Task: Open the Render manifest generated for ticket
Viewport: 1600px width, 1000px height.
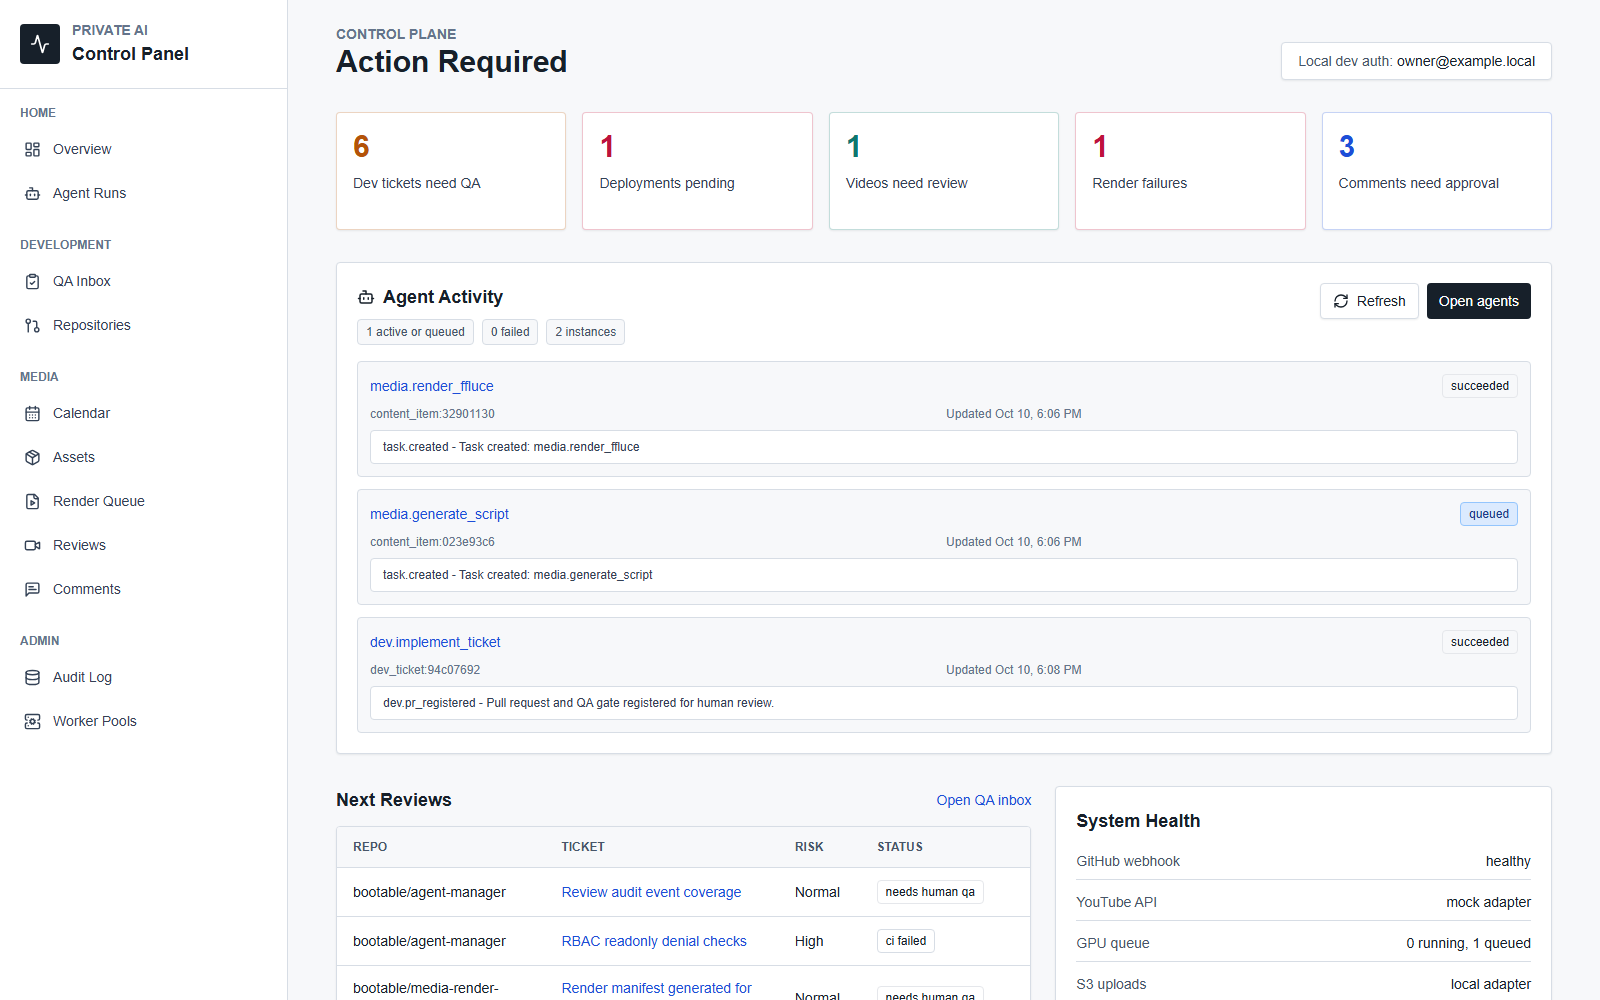Action: coord(656,988)
